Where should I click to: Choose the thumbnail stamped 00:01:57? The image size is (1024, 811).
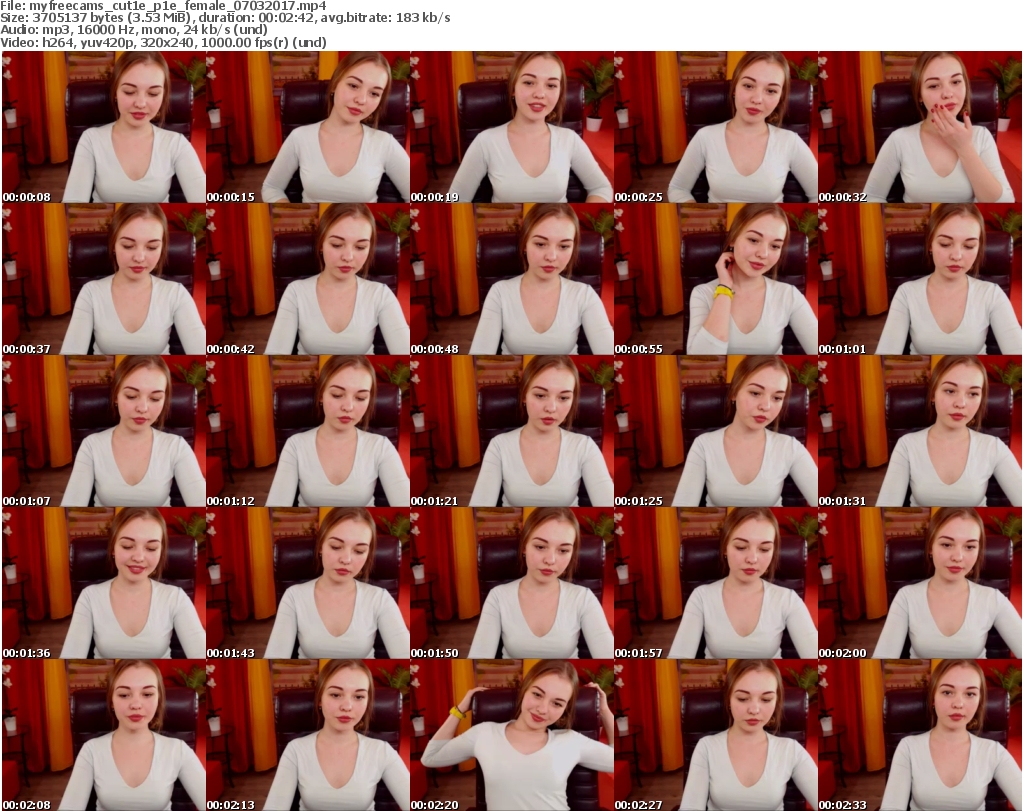716,584
